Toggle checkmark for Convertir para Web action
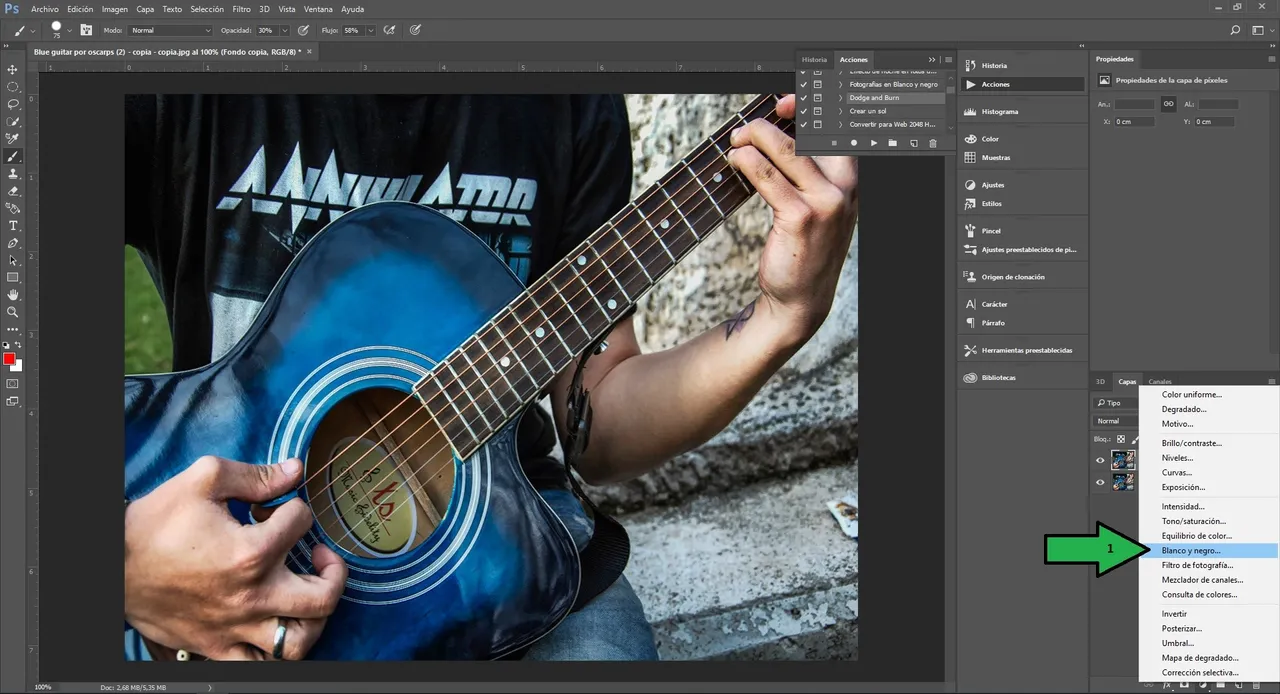The image size is (1280, 694). pos(804,124)
